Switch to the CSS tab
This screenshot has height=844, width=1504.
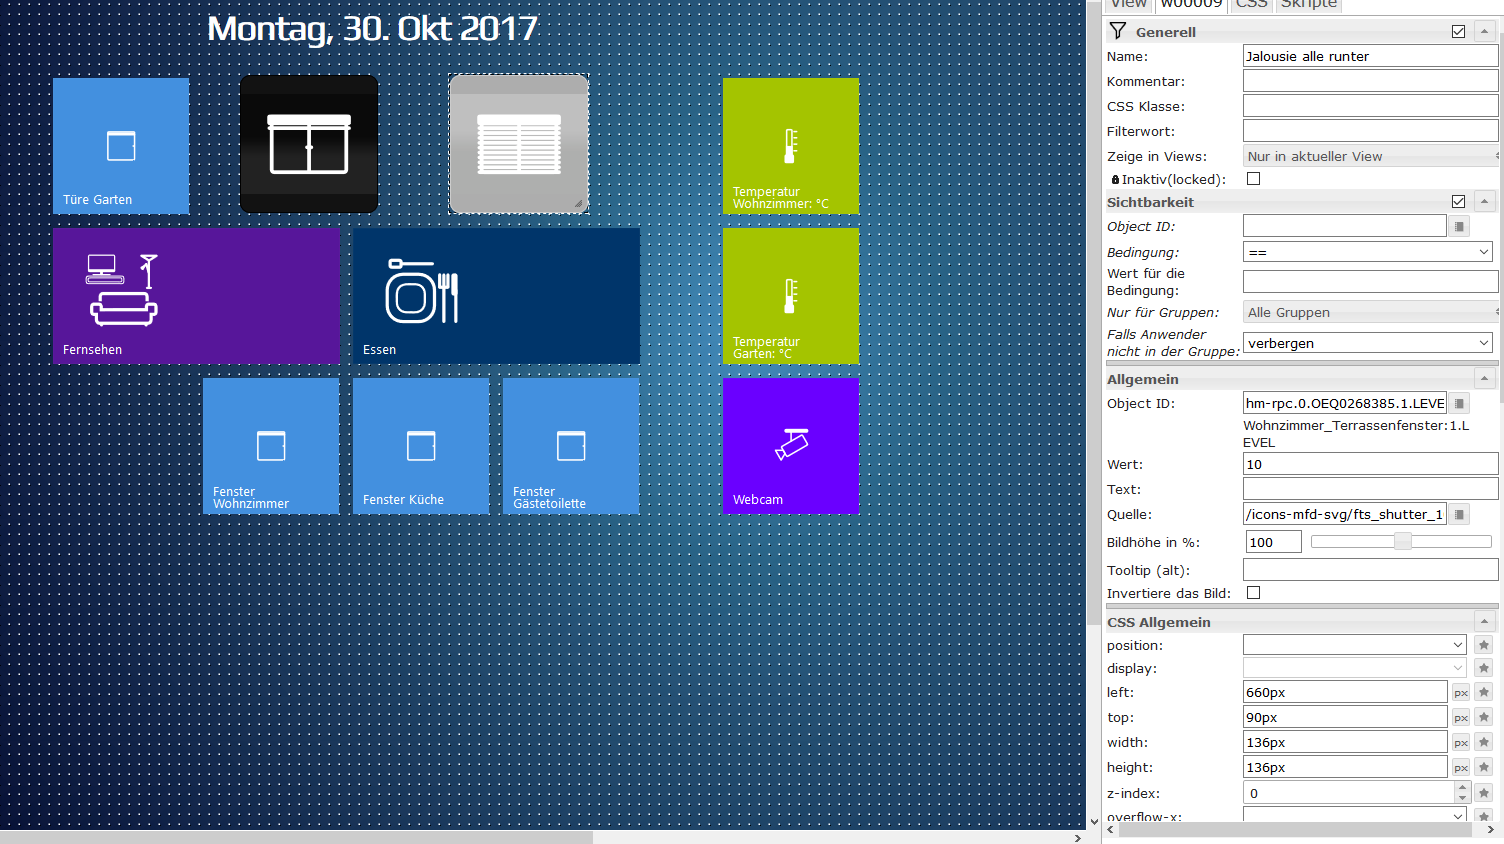coord(1251,5)
